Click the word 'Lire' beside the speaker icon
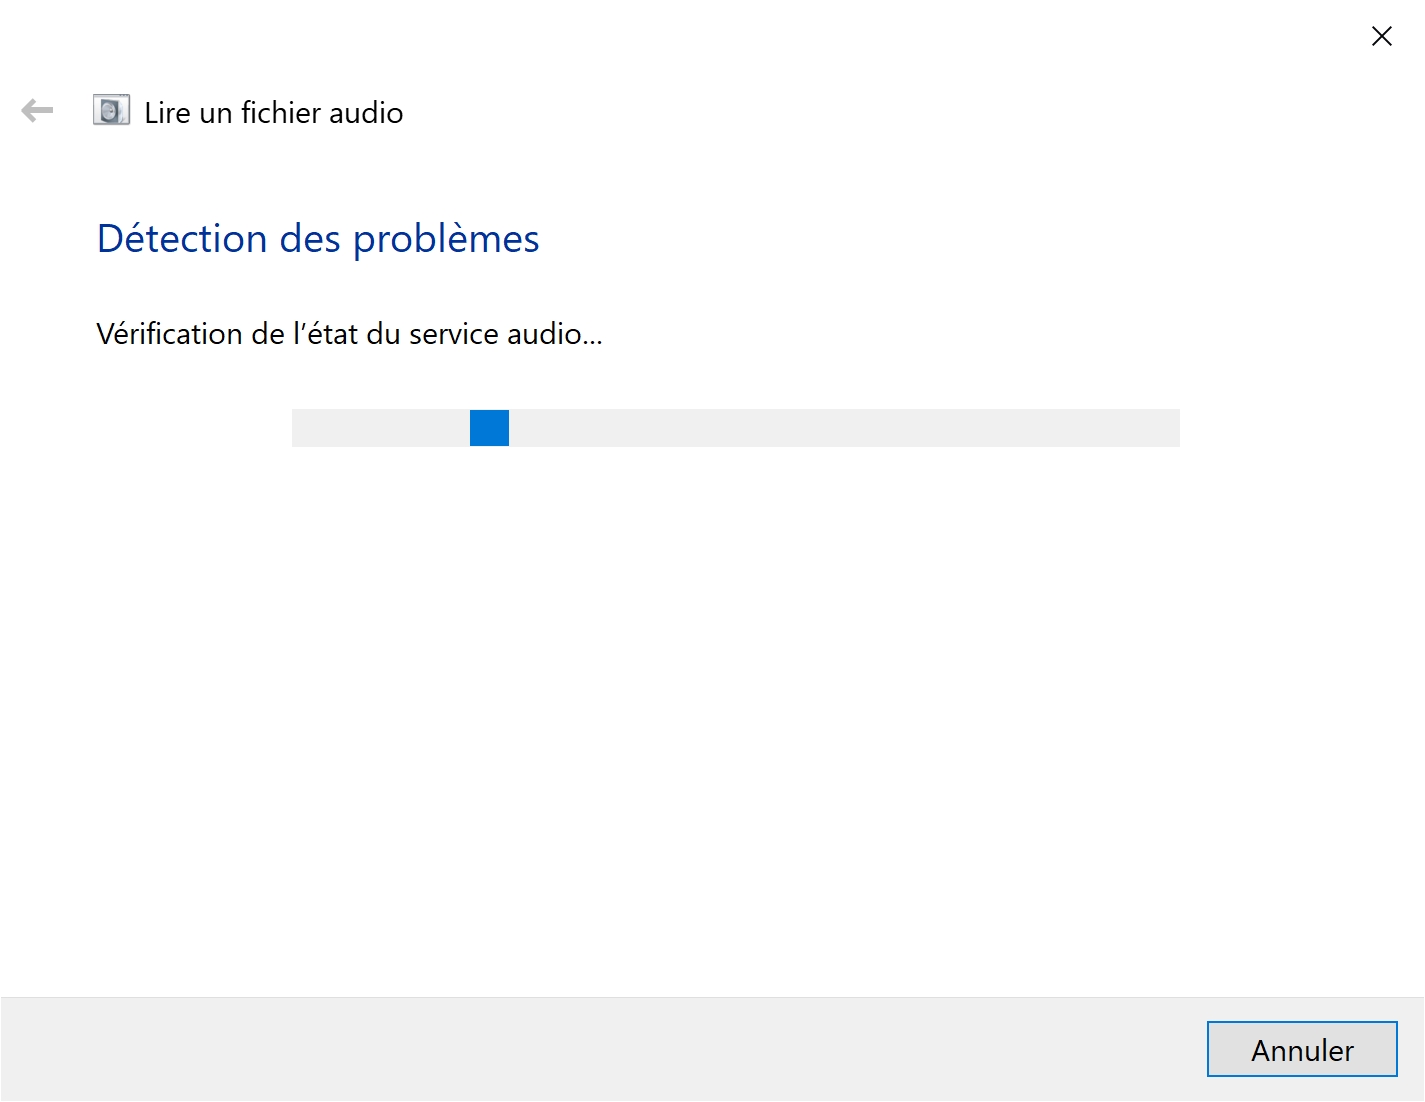Image resolution: width=1425 pixels, height=1102 pixels. pyautogui.click(x=168, y=113)
